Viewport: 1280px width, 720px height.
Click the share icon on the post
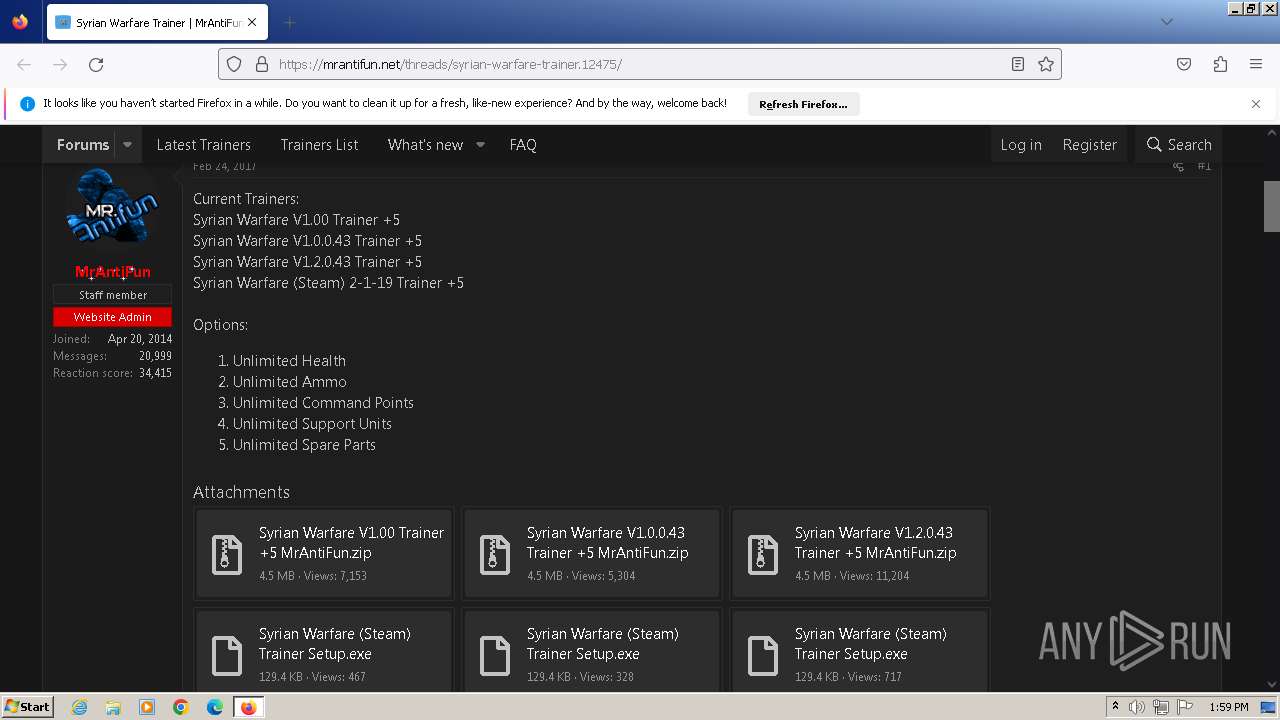tap(1178, 166)
